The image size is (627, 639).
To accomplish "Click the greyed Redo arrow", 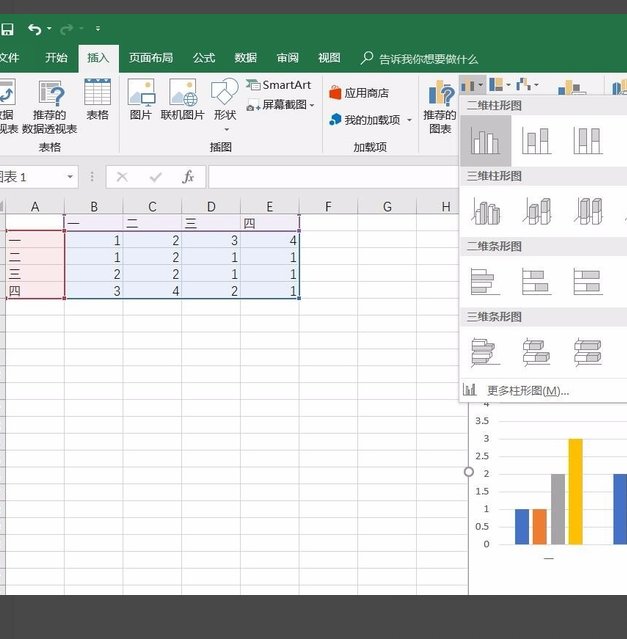I will (67, 29).
